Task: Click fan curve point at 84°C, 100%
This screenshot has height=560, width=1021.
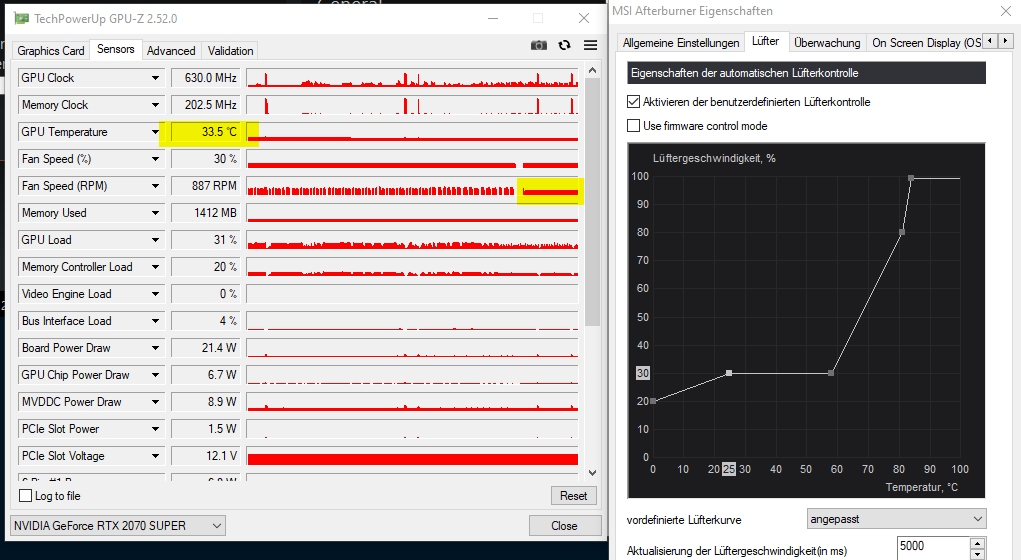Action: pyautogui.click(x=911, y=178)
